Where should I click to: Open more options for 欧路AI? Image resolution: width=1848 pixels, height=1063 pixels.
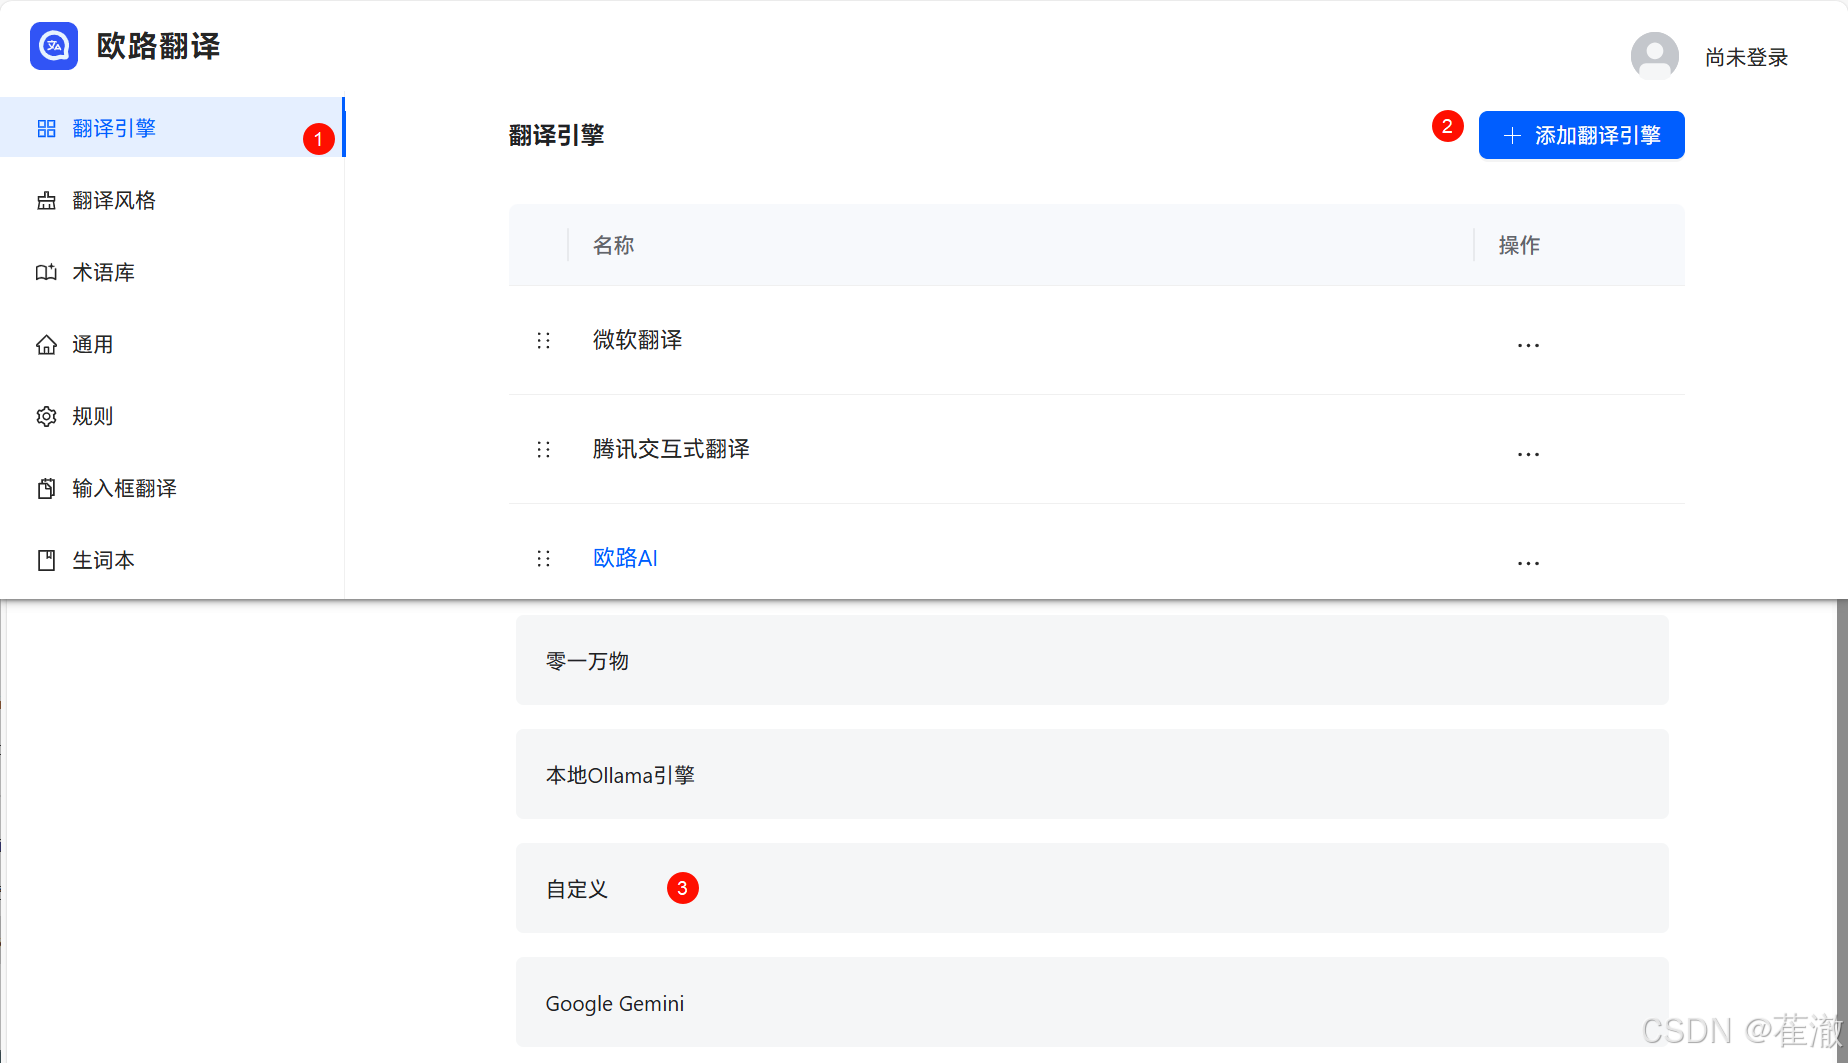tap(1528, 563)
